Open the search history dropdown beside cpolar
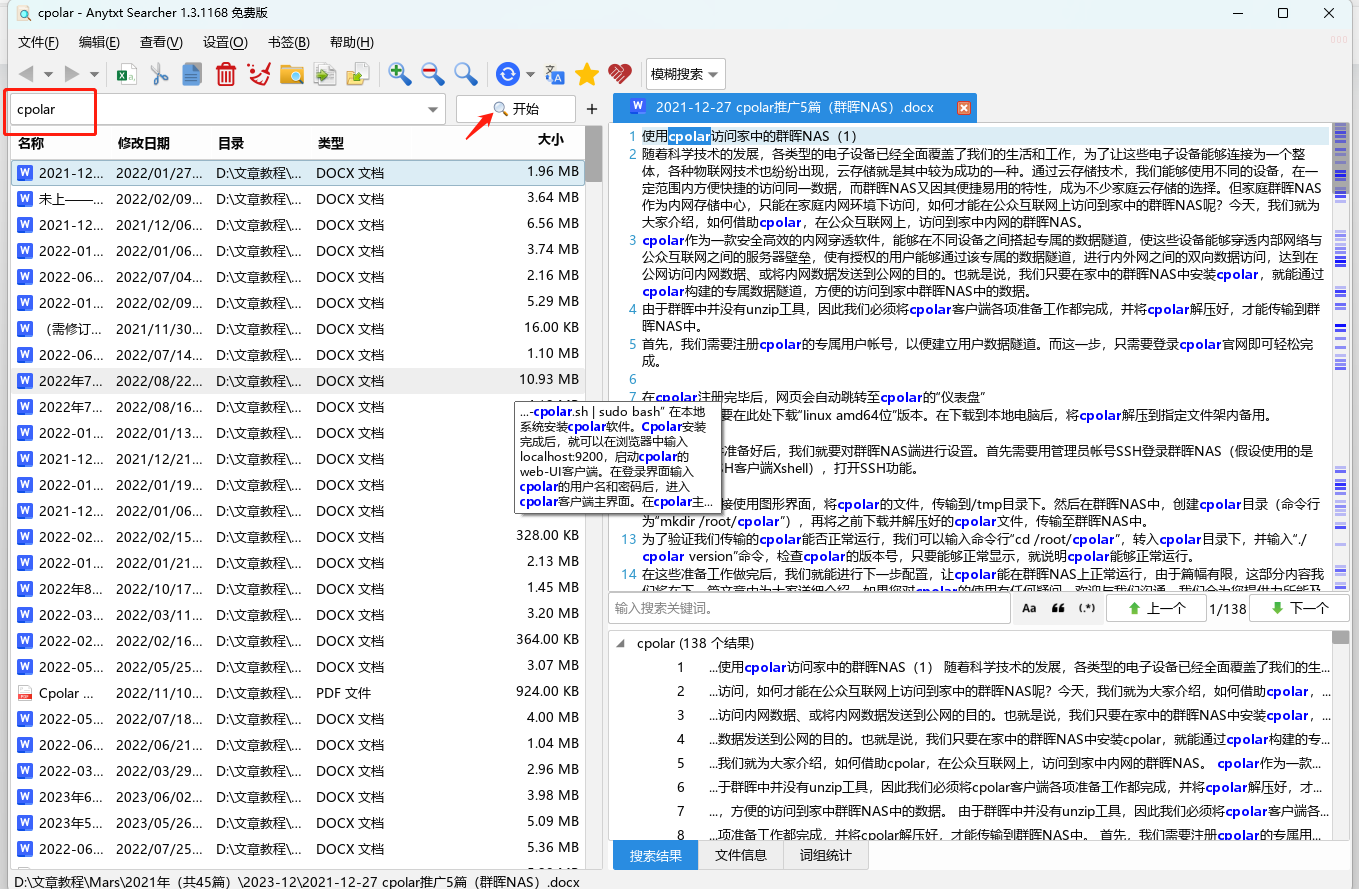Viewport: 1359px width, 889px height. (x=432, y=110)
